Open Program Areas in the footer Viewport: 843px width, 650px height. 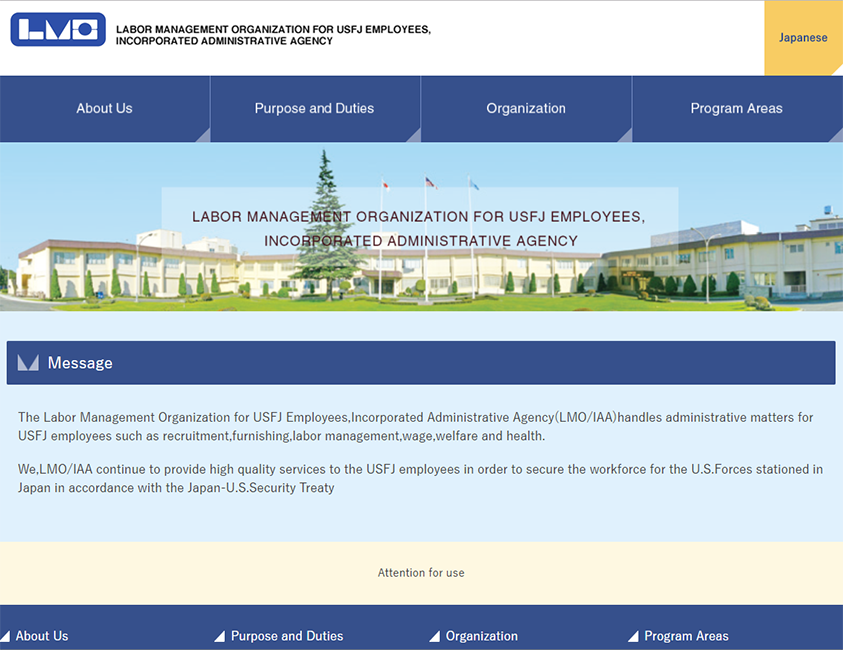(687, 636)
